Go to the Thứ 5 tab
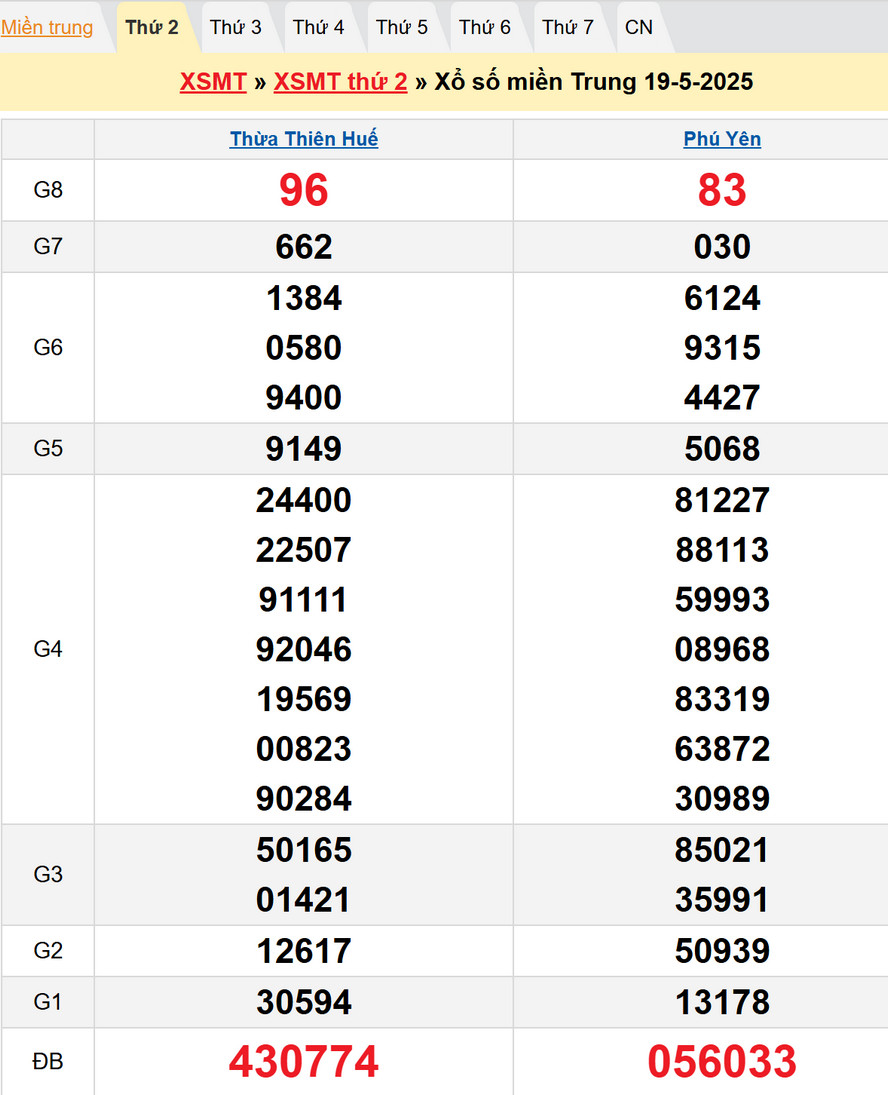This screenshot has width=888, height=1095. click(402, 27)
